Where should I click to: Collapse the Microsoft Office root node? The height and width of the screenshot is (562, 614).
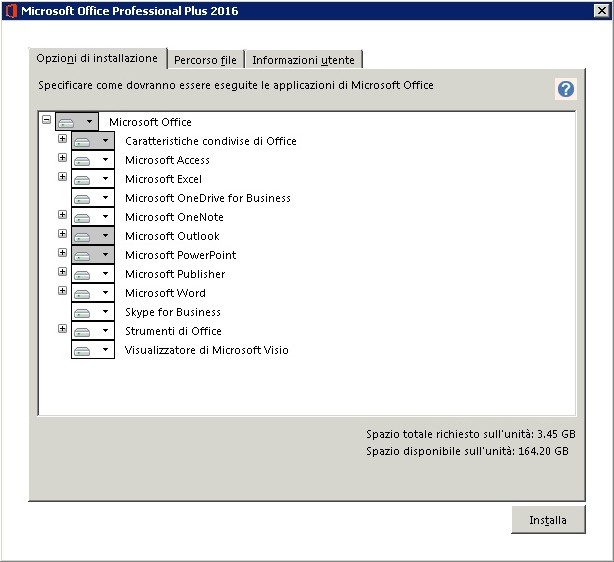point(46,119)
